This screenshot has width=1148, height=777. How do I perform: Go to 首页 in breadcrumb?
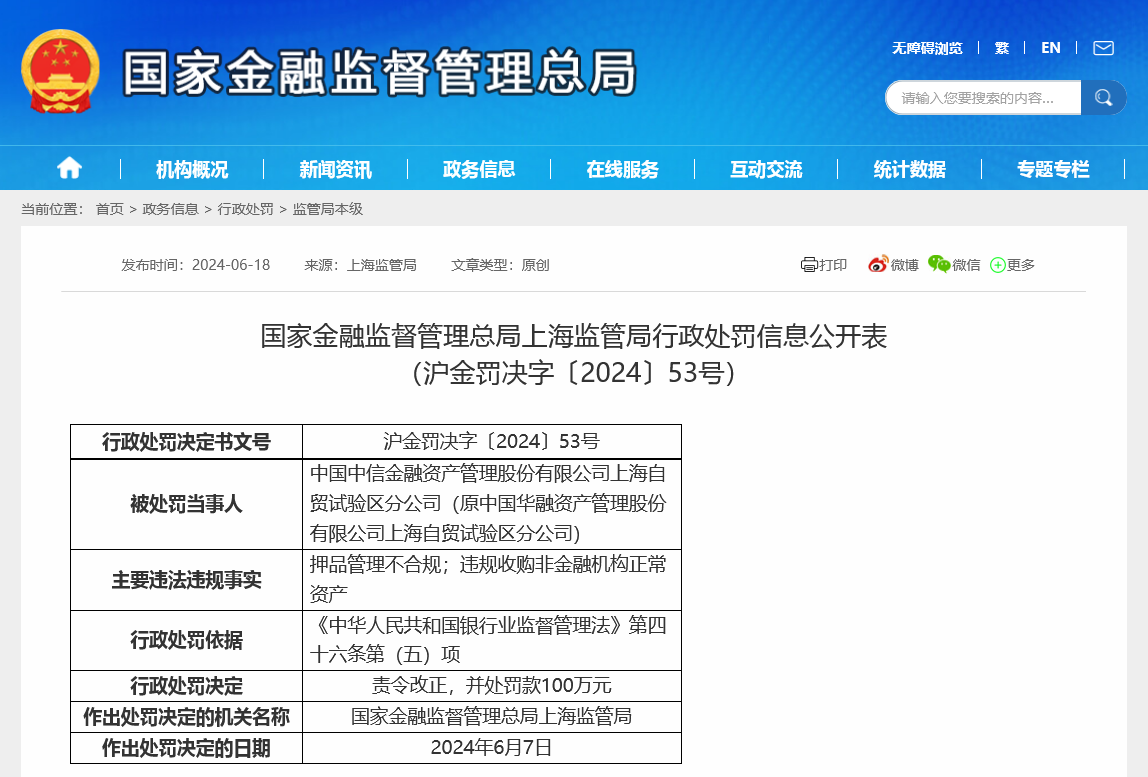110,209
